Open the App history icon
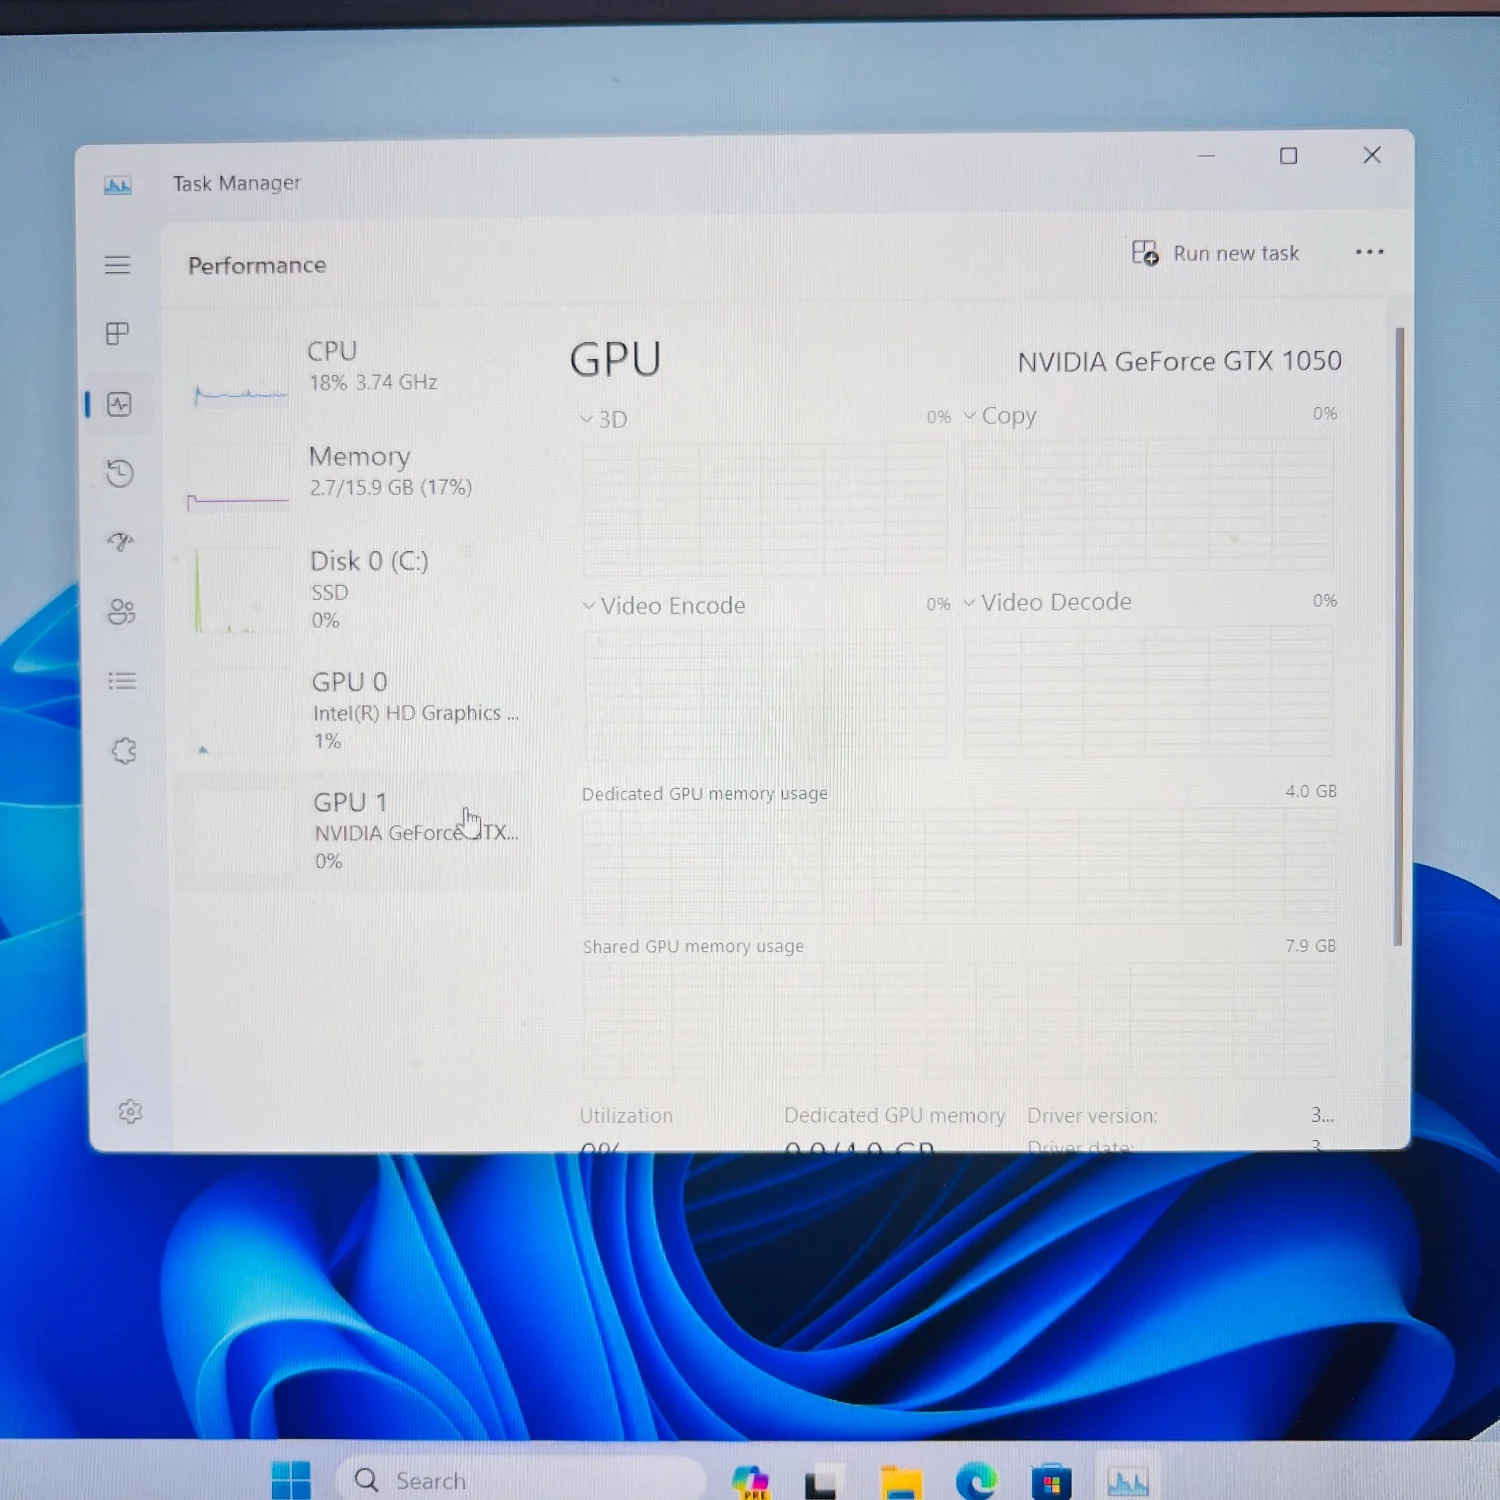Viewport: 1500px width, 1500px height. [120, 473]
